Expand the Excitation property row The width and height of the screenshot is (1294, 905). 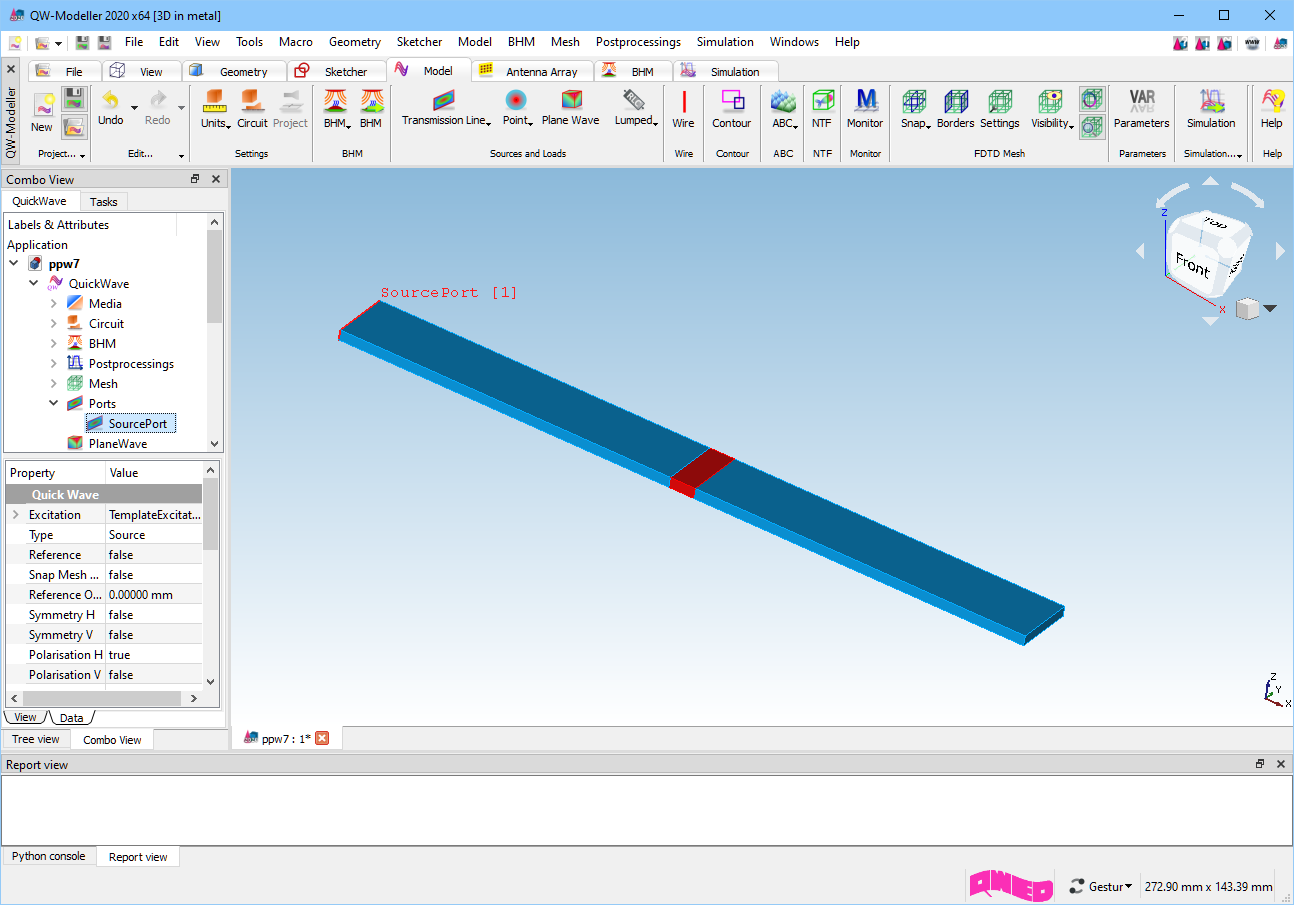click(15, 515)
